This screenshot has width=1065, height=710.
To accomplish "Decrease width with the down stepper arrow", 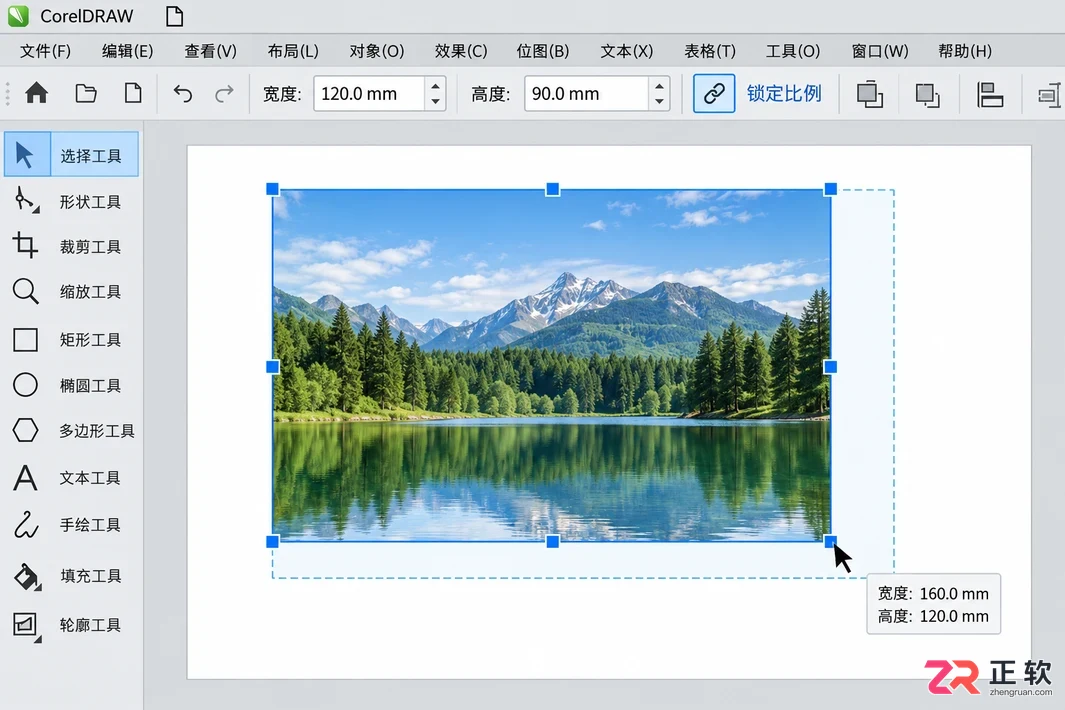I will 435,101.
